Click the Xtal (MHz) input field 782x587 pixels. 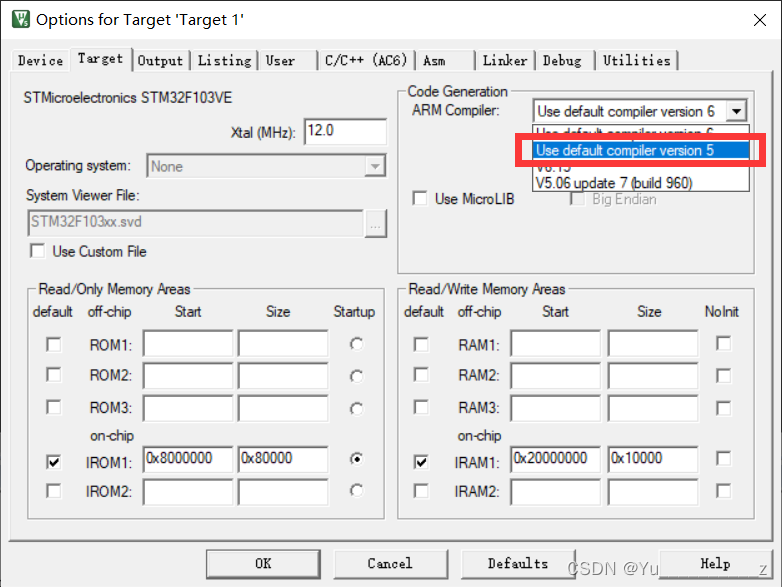tap(345, 132)
